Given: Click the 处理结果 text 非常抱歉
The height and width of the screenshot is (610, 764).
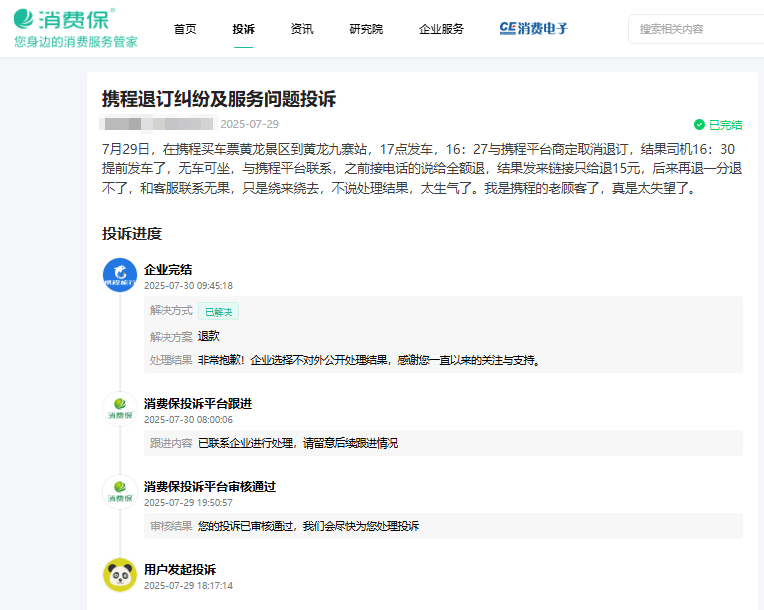Looking at the screenshot, I should point(369,360).
